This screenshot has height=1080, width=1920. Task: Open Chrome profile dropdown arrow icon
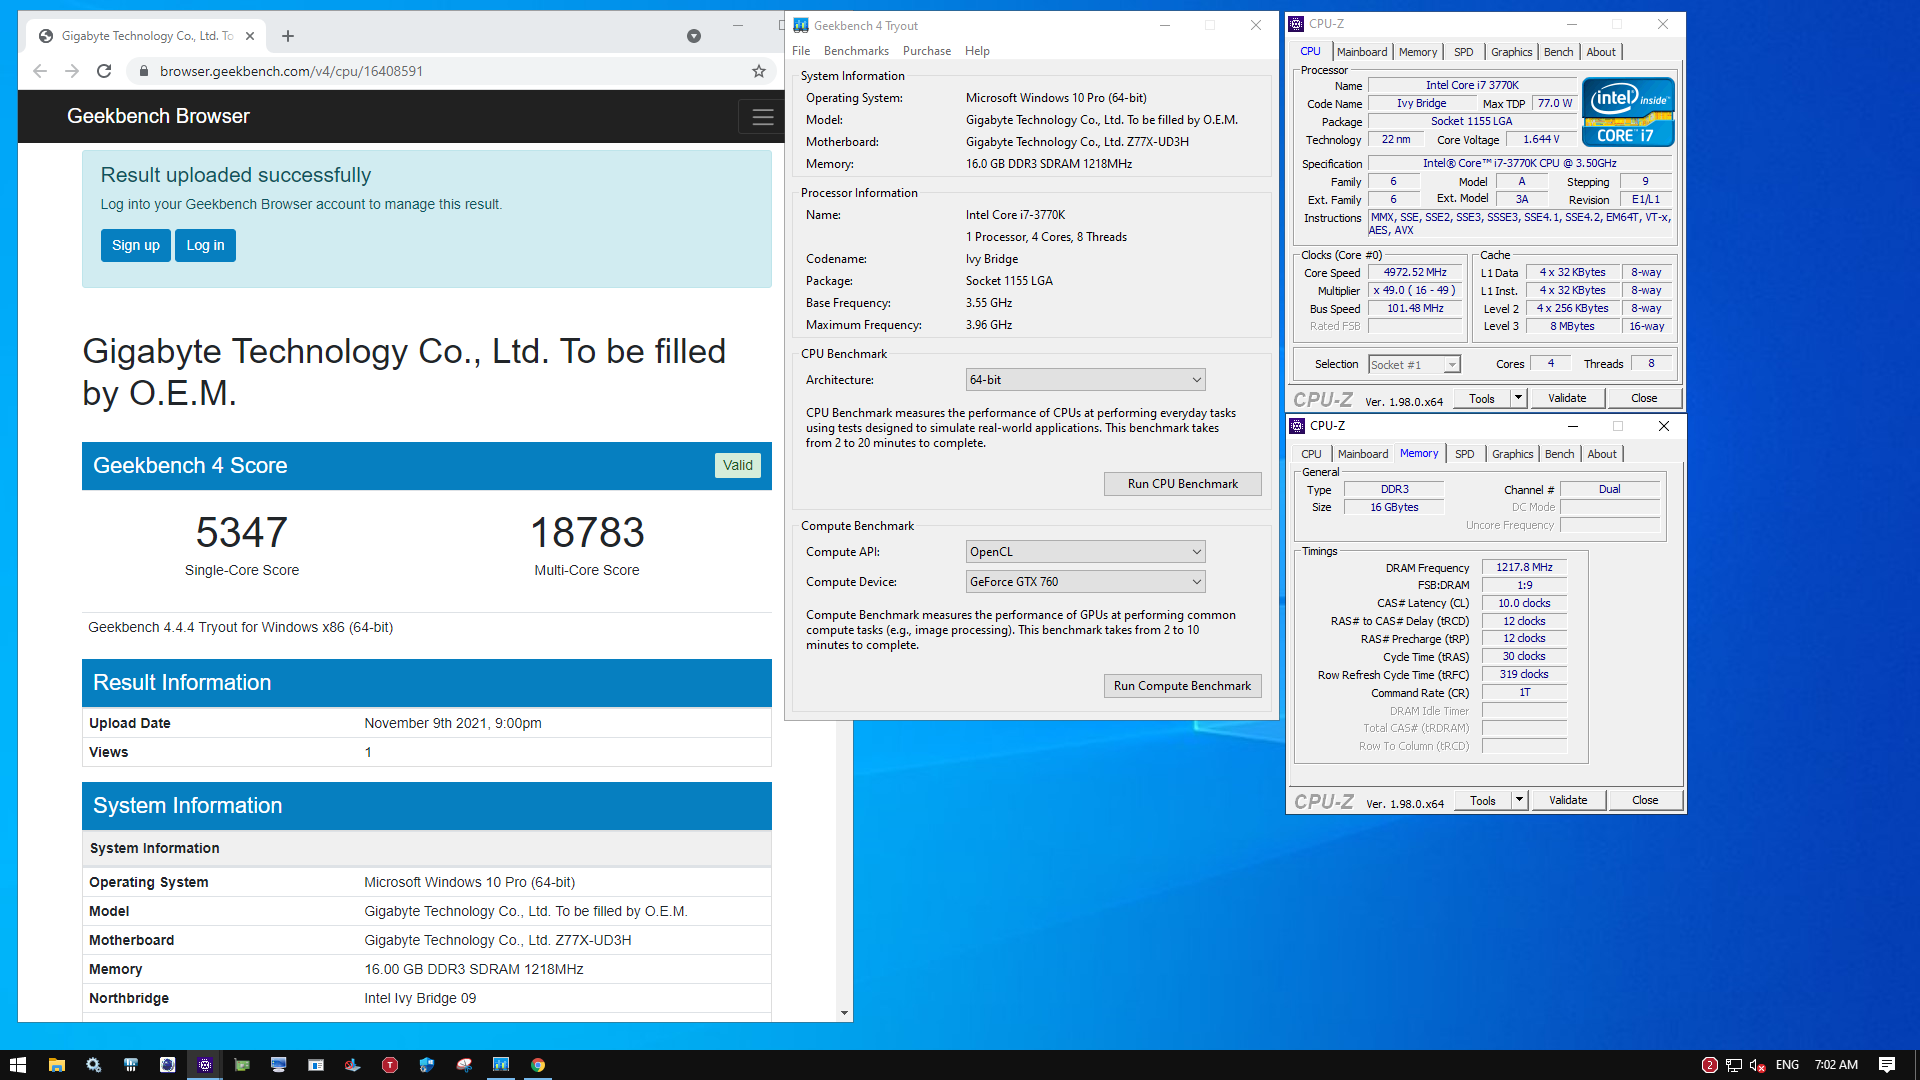point(694,36)
